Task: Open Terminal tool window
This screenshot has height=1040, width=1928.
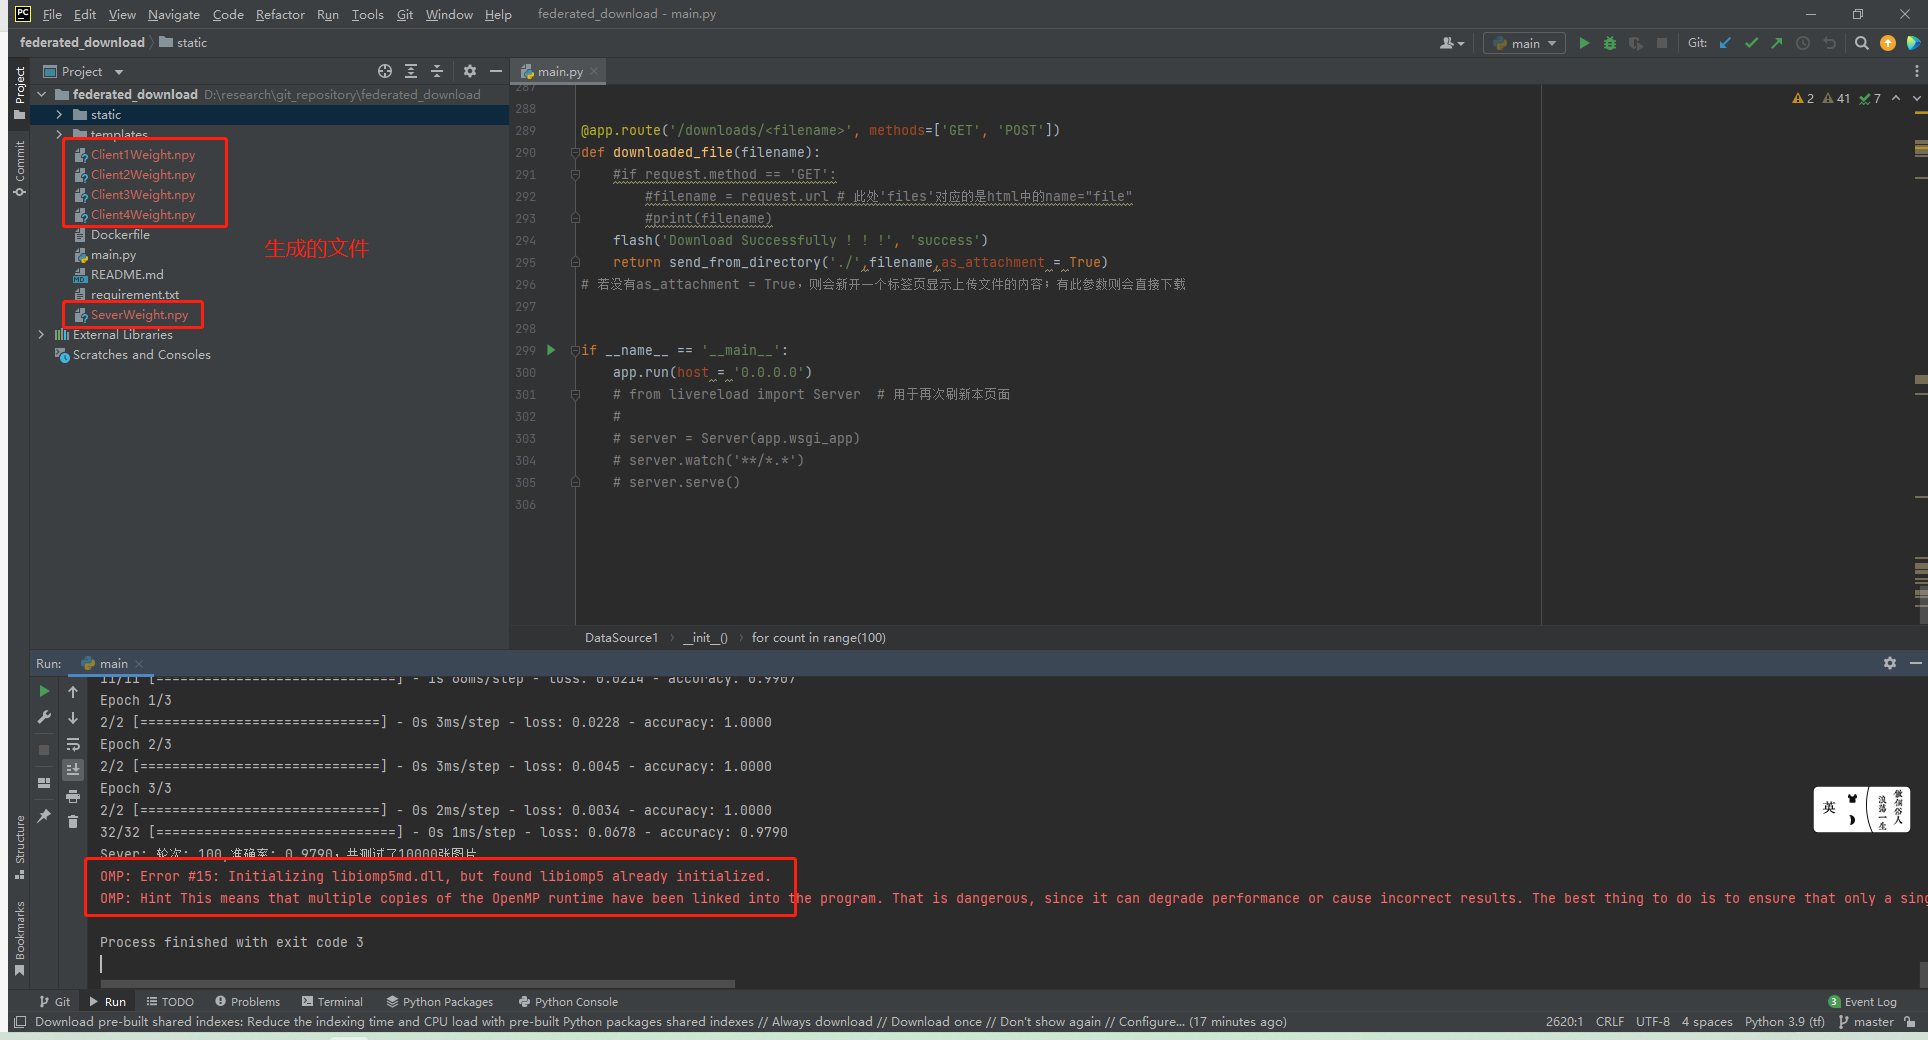Action: 332,1001
